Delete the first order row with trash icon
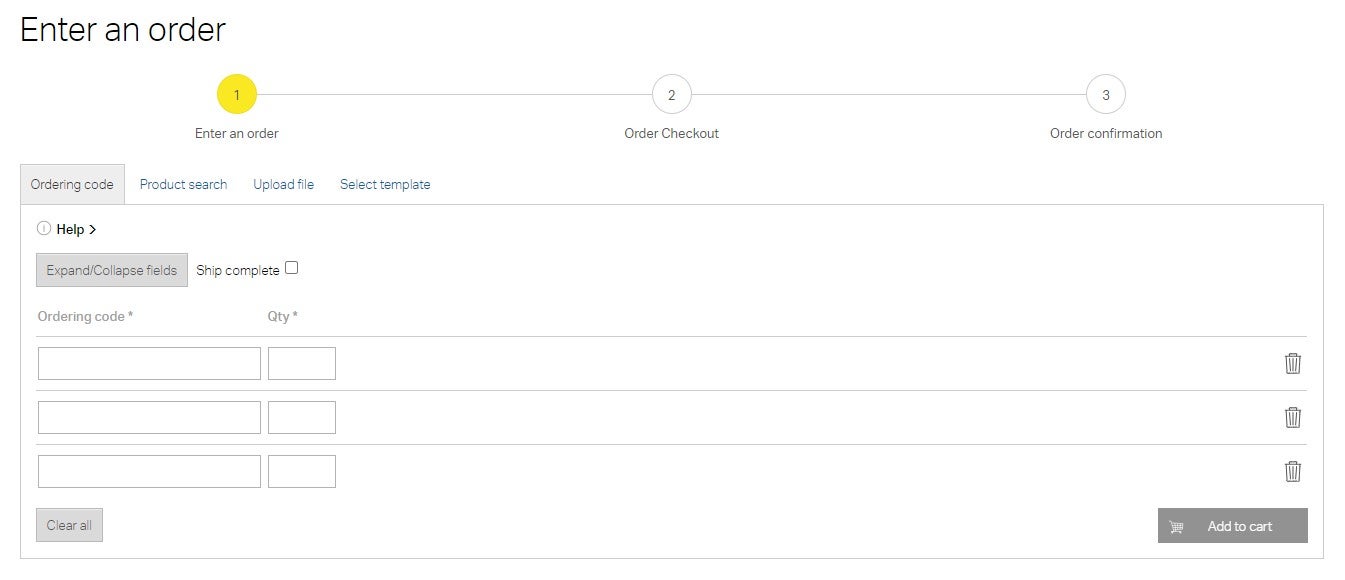This screenshot has width=1345, height=580. coord(1292,363)
